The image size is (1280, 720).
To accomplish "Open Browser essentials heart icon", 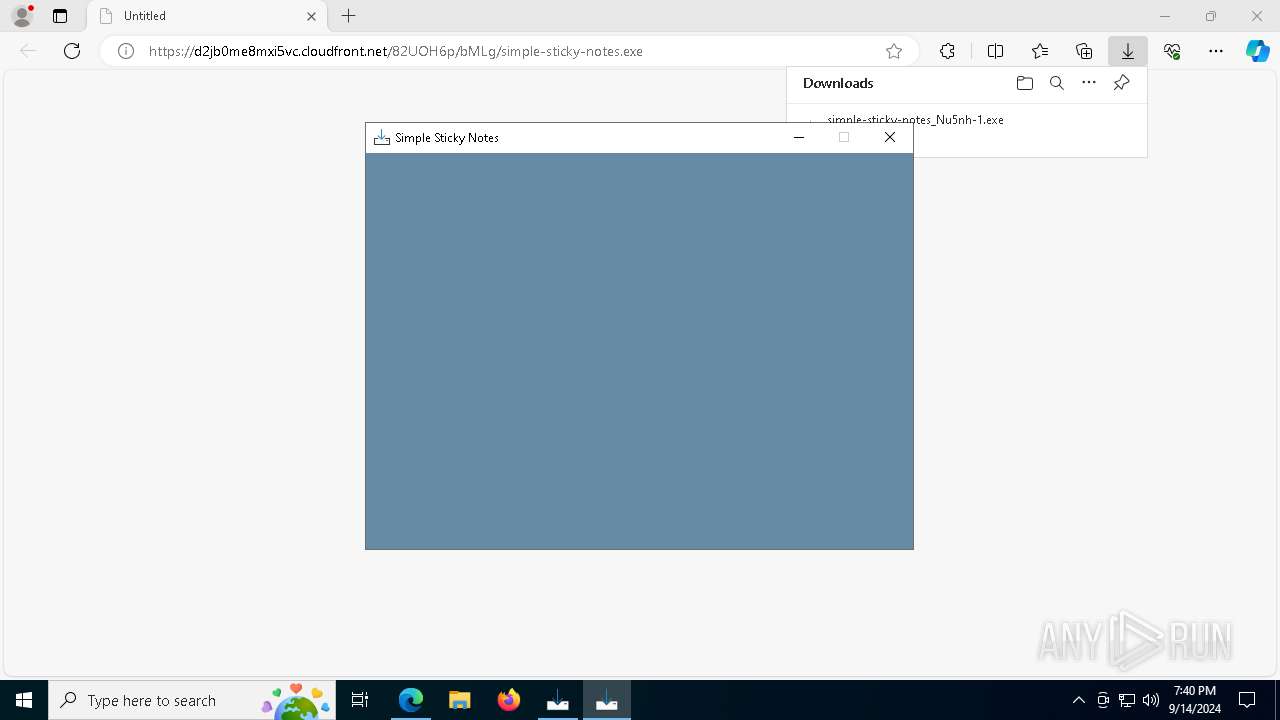I will tap(1172, 51).
